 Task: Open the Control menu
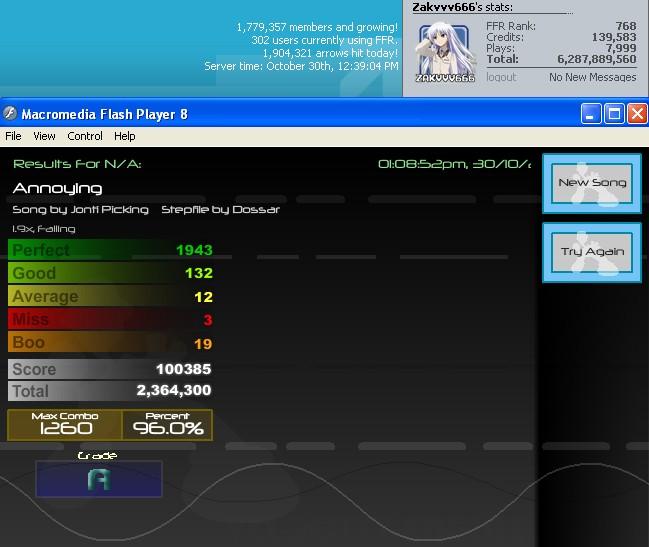tap(85, 136)
